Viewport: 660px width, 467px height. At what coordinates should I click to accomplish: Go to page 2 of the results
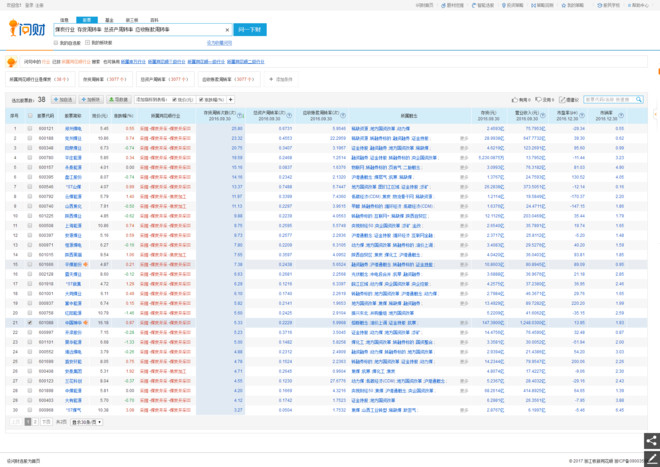coord(35,422)
